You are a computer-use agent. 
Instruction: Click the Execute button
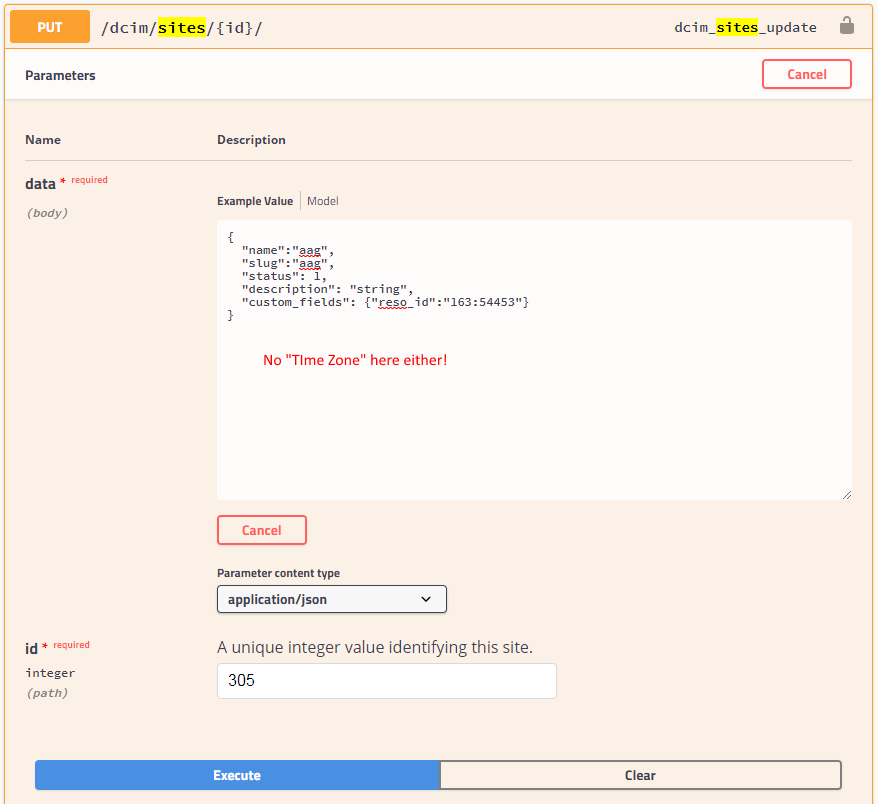pos(237,775)
